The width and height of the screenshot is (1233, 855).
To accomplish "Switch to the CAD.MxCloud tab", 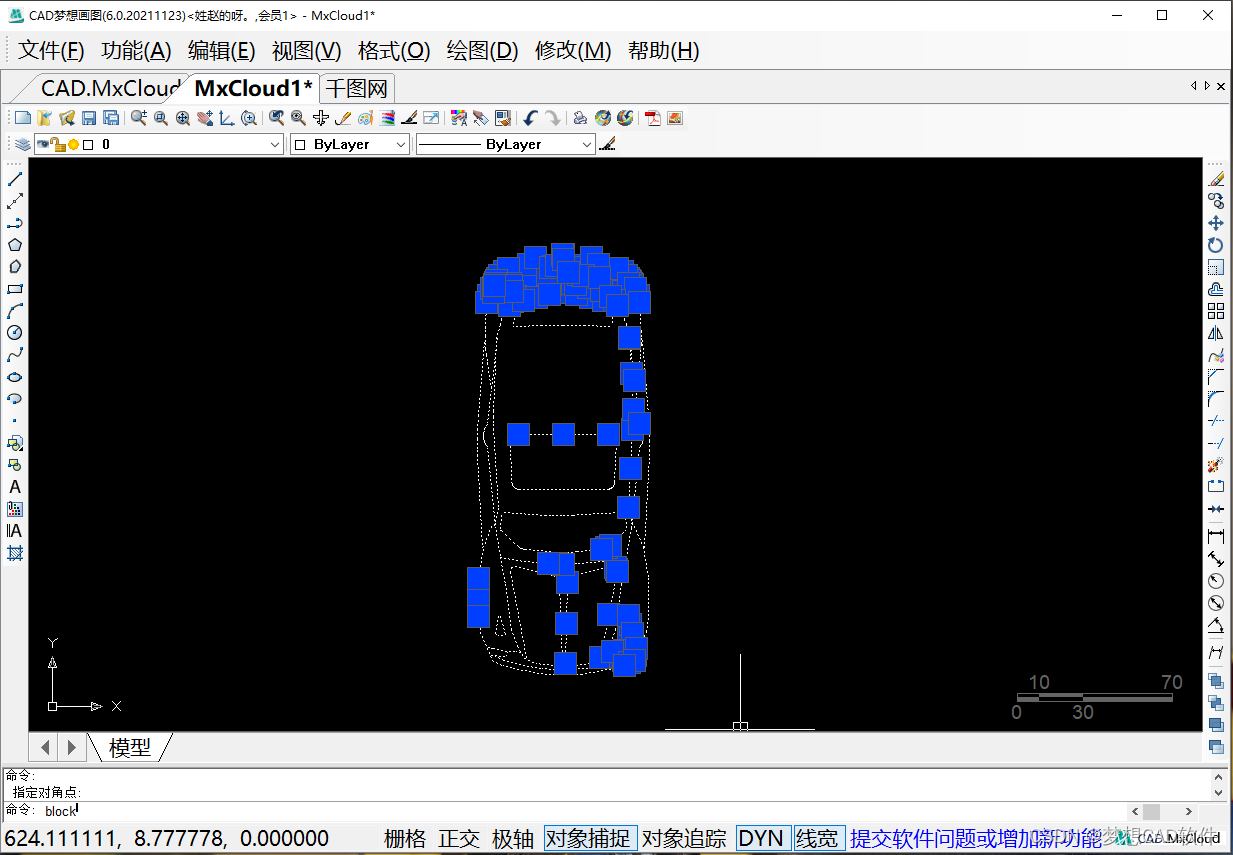I will click(x=110, y=88).
